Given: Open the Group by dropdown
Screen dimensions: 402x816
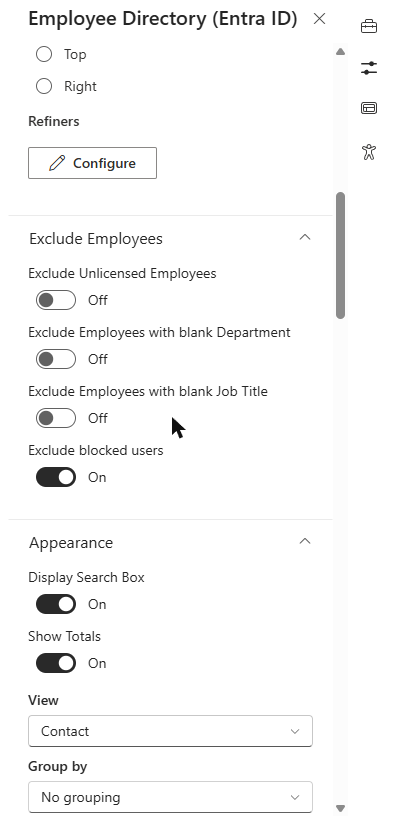Looking at the screenshot, I should pos(170,797).
